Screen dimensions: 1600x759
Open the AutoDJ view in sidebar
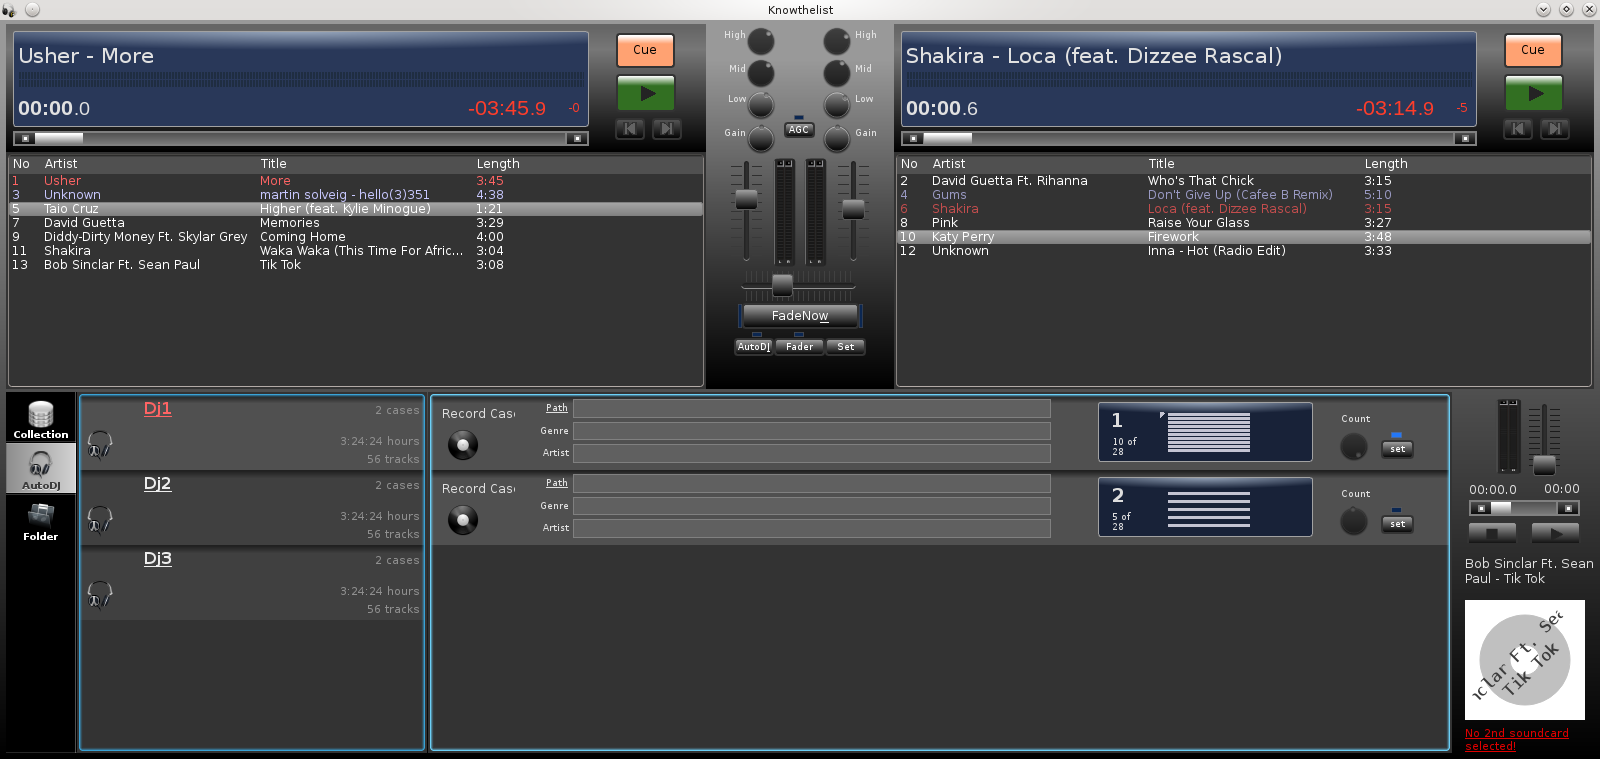click(x=41, y=468)
